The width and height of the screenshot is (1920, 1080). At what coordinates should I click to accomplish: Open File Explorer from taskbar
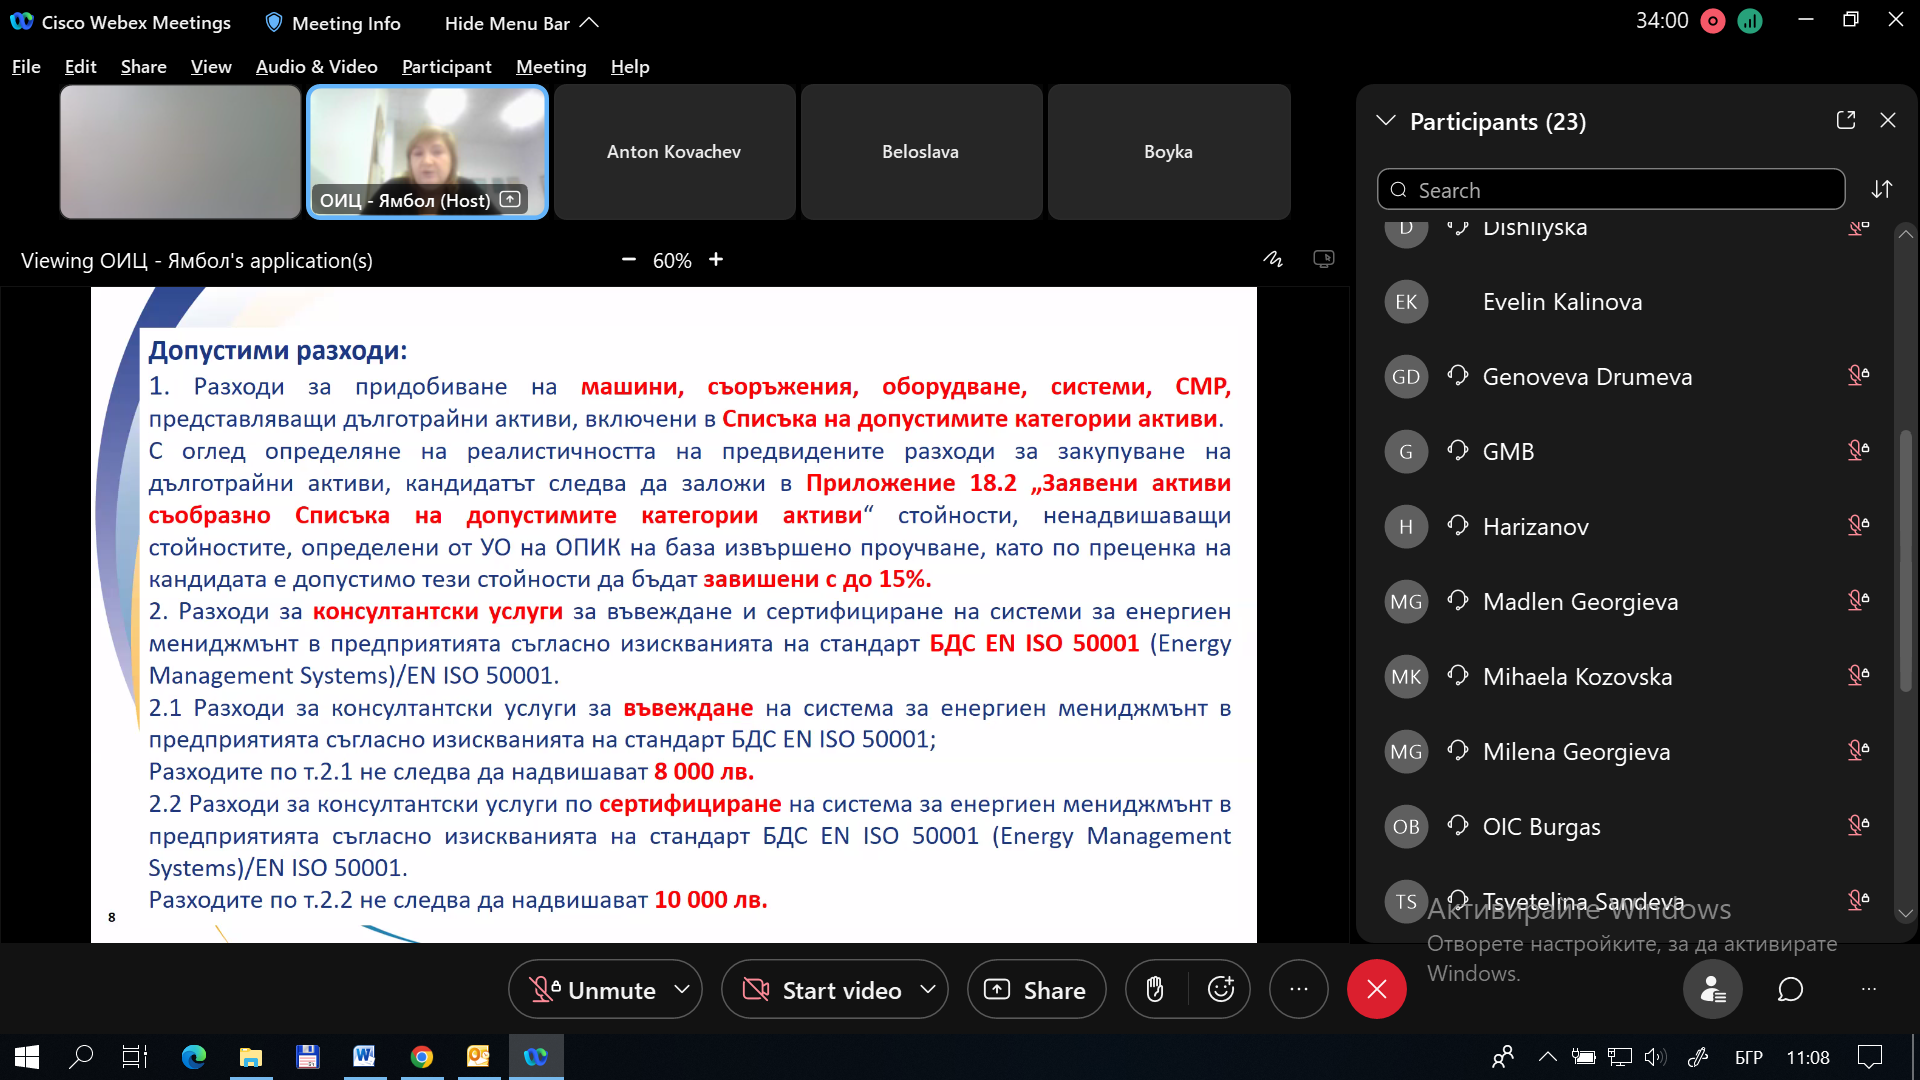click(250, 1056)
